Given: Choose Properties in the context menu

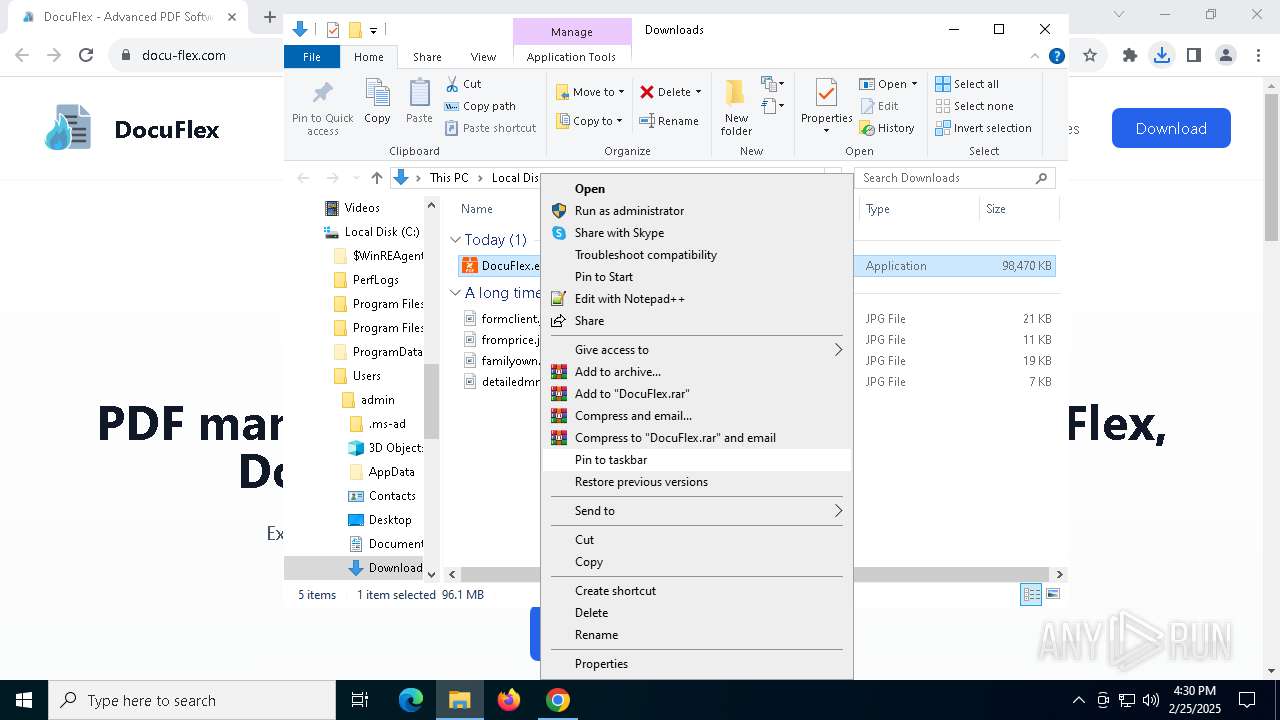Looking at the screenshot, I should [697, 664].
